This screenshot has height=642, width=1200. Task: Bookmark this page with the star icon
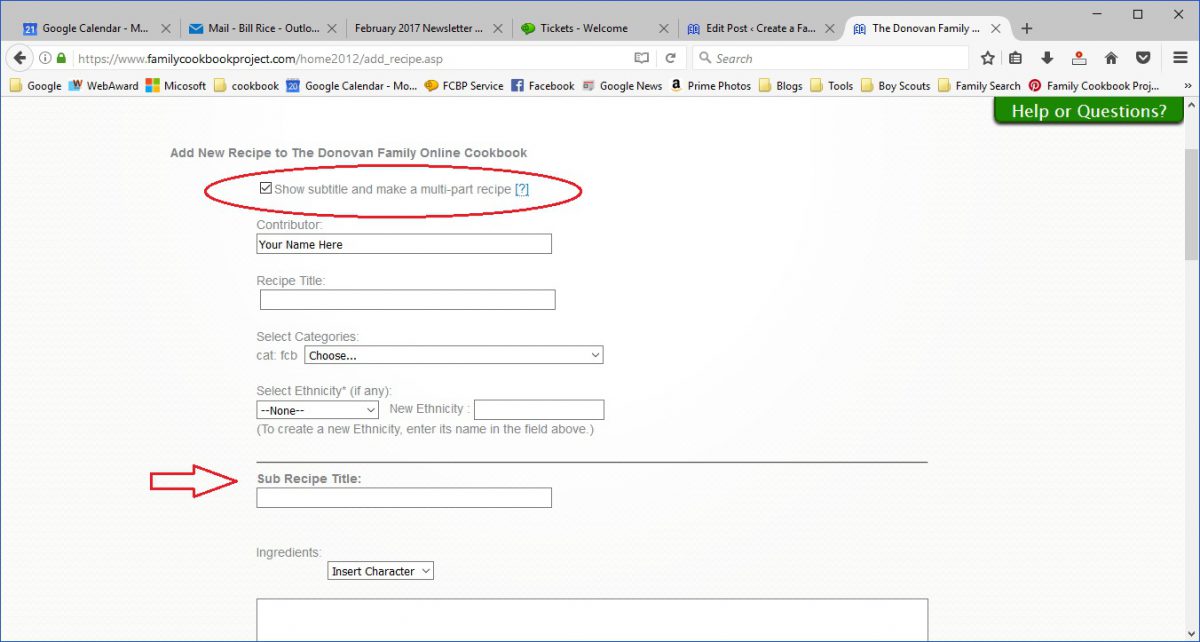pos(987,58)
